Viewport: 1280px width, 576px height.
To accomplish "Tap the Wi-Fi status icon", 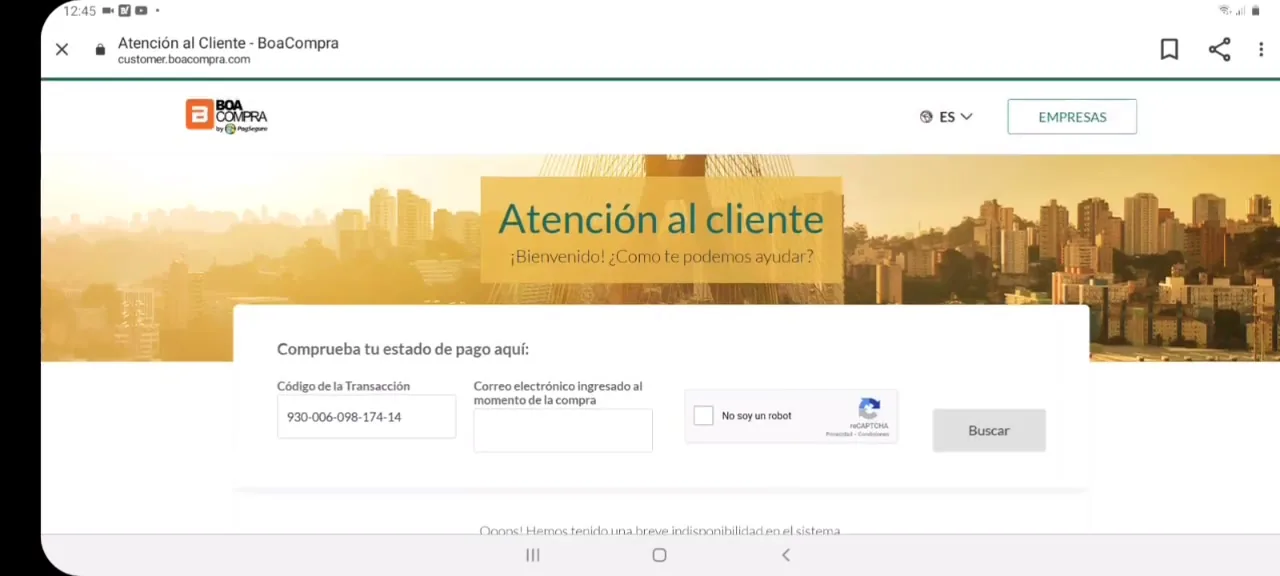I will 1224,11.
